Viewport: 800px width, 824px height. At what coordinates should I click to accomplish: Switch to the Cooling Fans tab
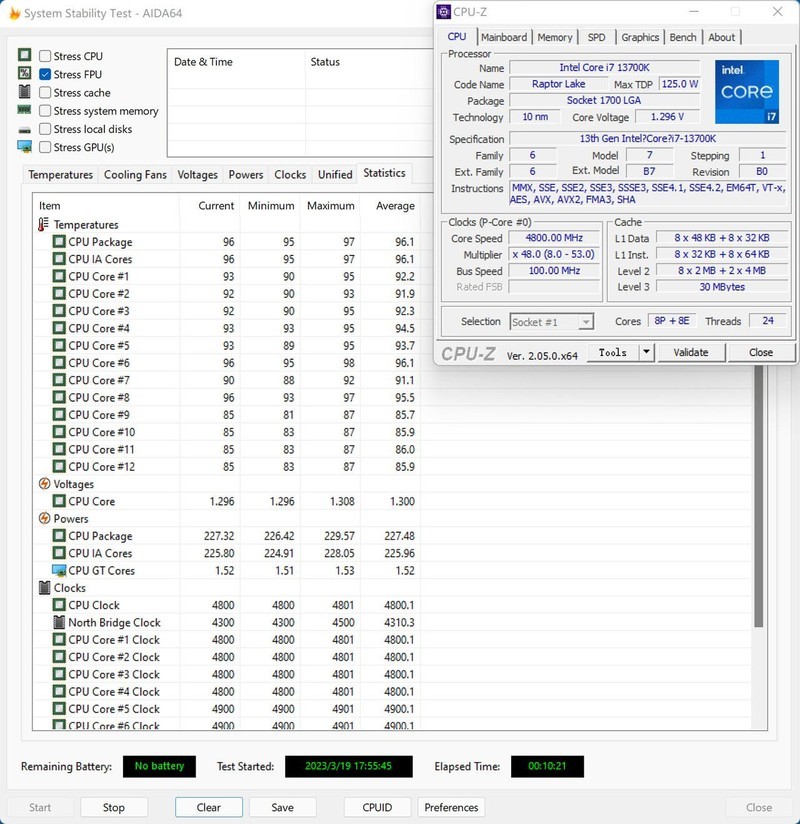(x=135, y=173)
